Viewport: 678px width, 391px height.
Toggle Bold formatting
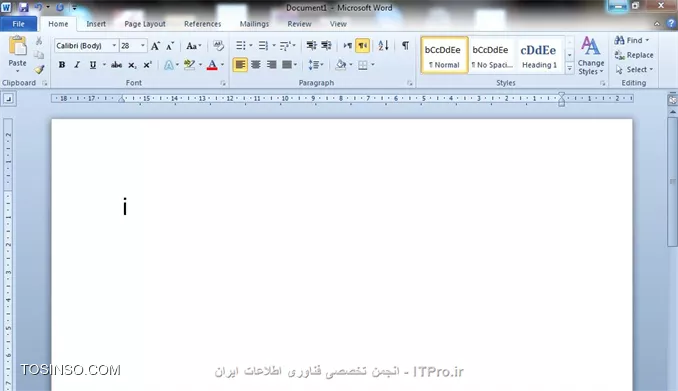(x=62, y=65)
